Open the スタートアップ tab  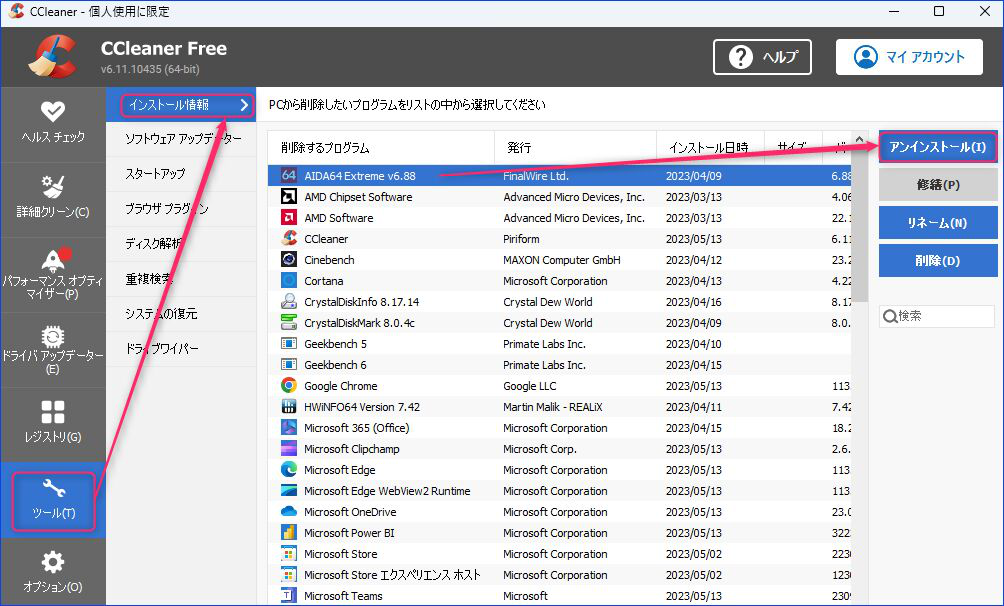pos(181,174)
